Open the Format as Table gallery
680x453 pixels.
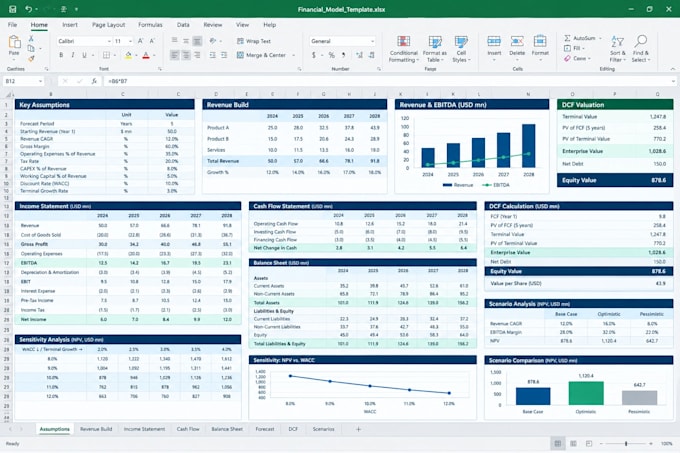click(x=435, y=49)
